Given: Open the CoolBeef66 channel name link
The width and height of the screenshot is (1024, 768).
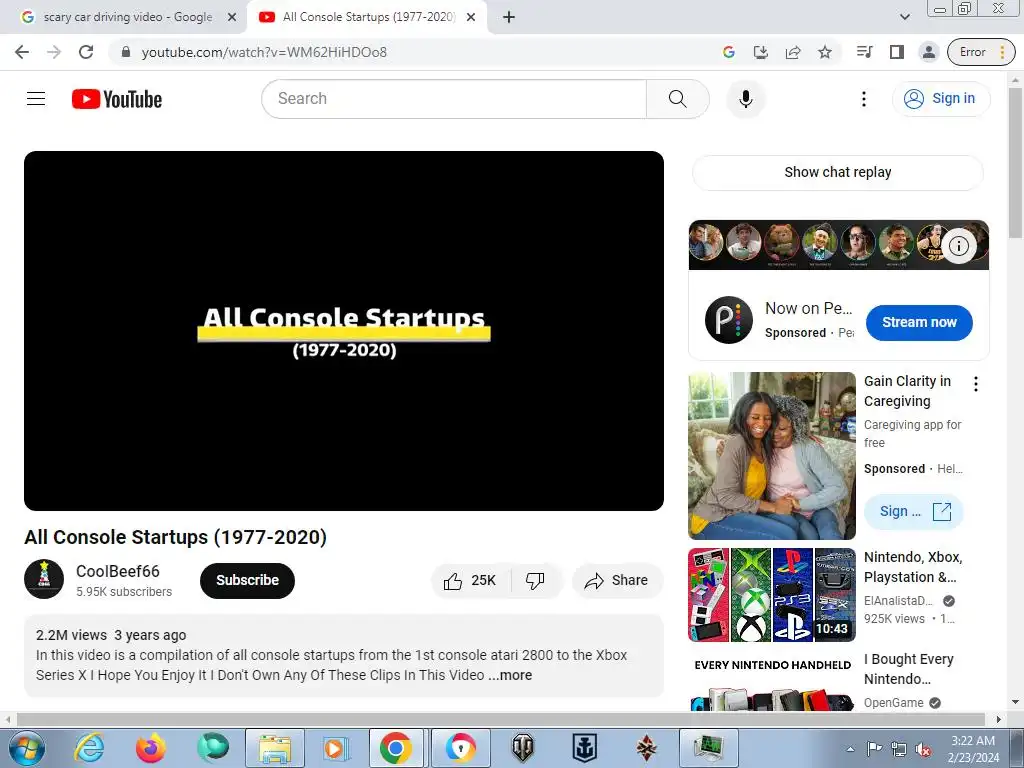Looking at the screenshot, I should (118, 571).
